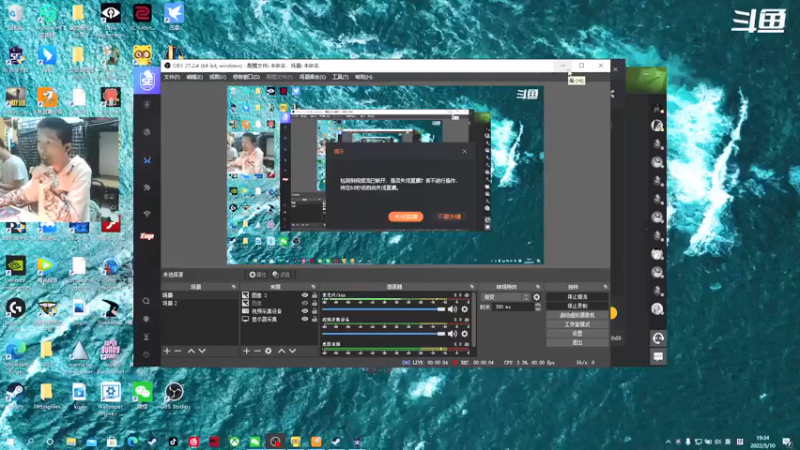800x450 pixels.
Task: Open the scene transition type dropdown
Action: [x=506, y=297]
